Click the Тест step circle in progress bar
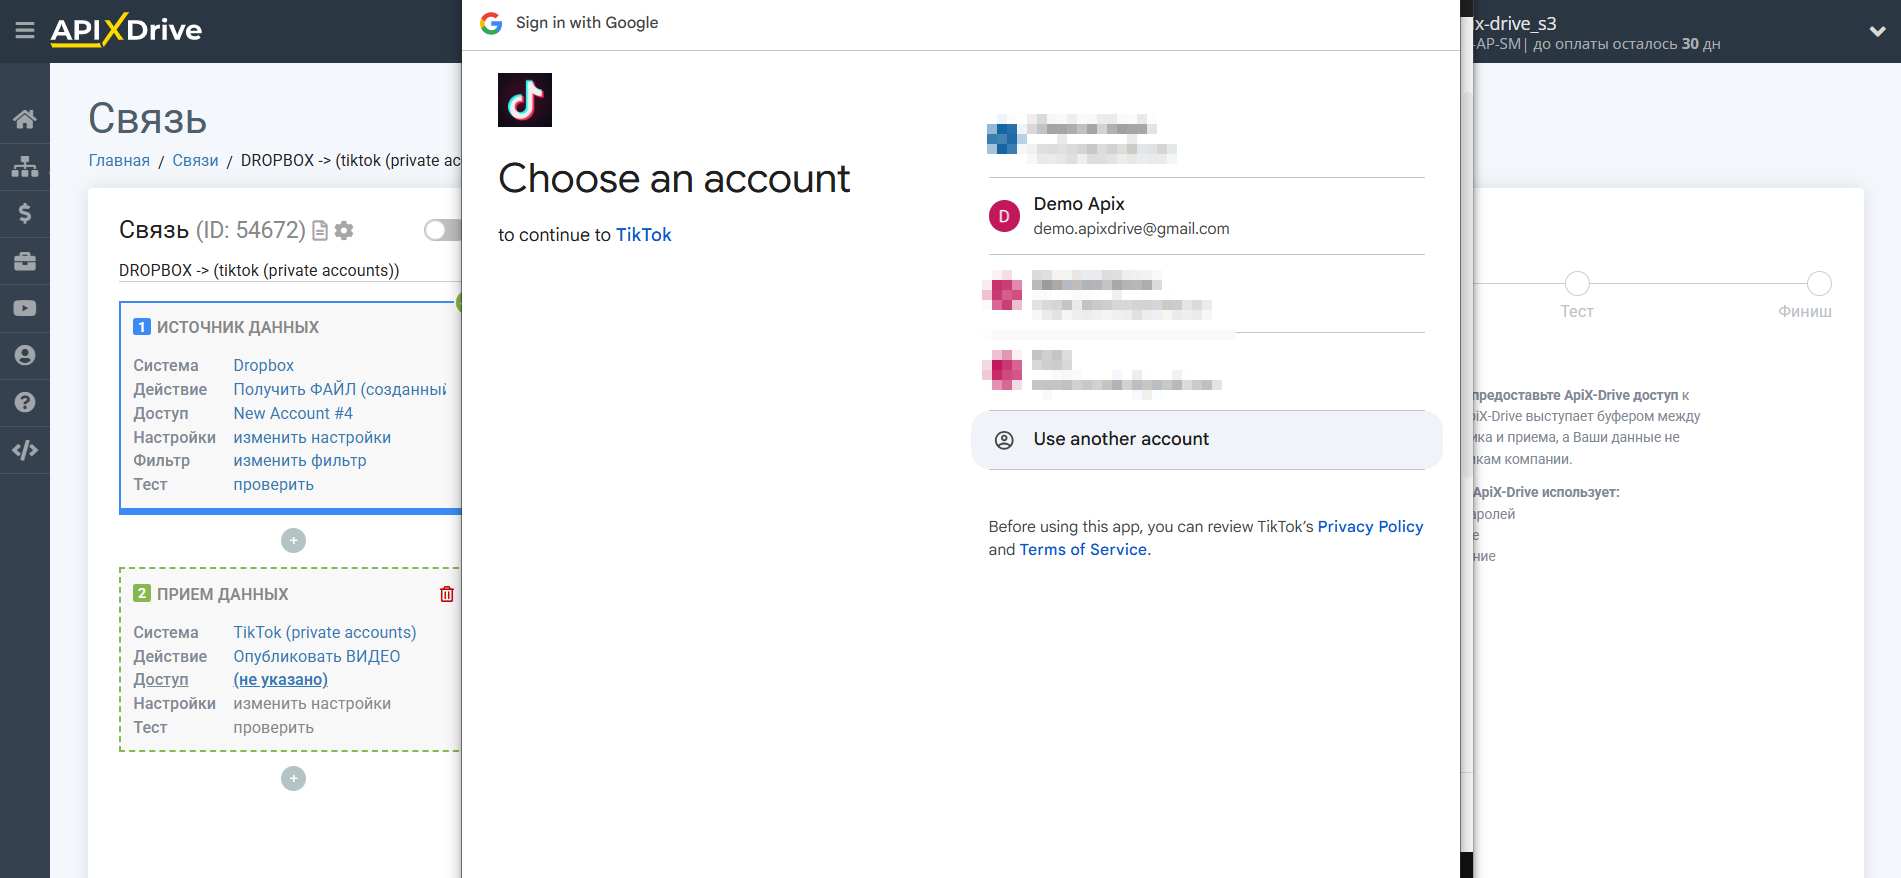1901x878 pixels. [1577, 284]
